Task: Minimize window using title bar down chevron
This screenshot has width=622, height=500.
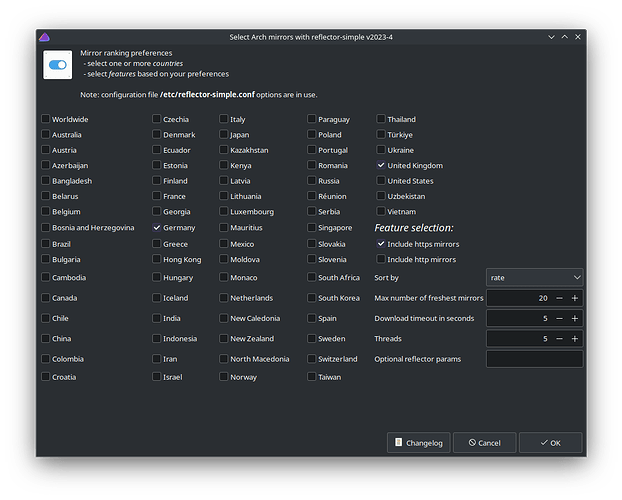Action: (x=551, y=37)
